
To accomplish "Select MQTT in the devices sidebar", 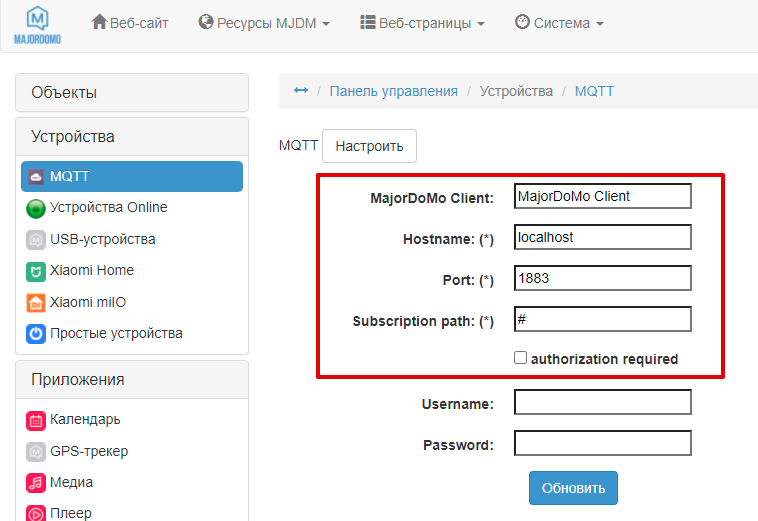I will 132,177.
